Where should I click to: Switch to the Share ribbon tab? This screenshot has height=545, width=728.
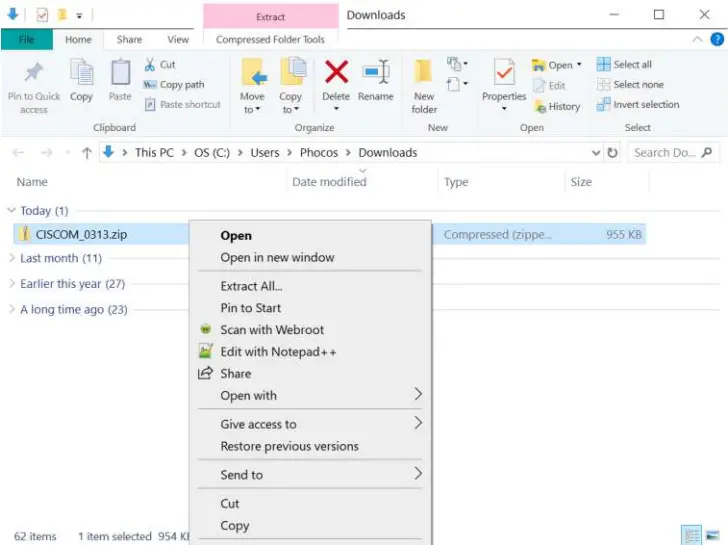pyautogui.click(x=129, y=39)
